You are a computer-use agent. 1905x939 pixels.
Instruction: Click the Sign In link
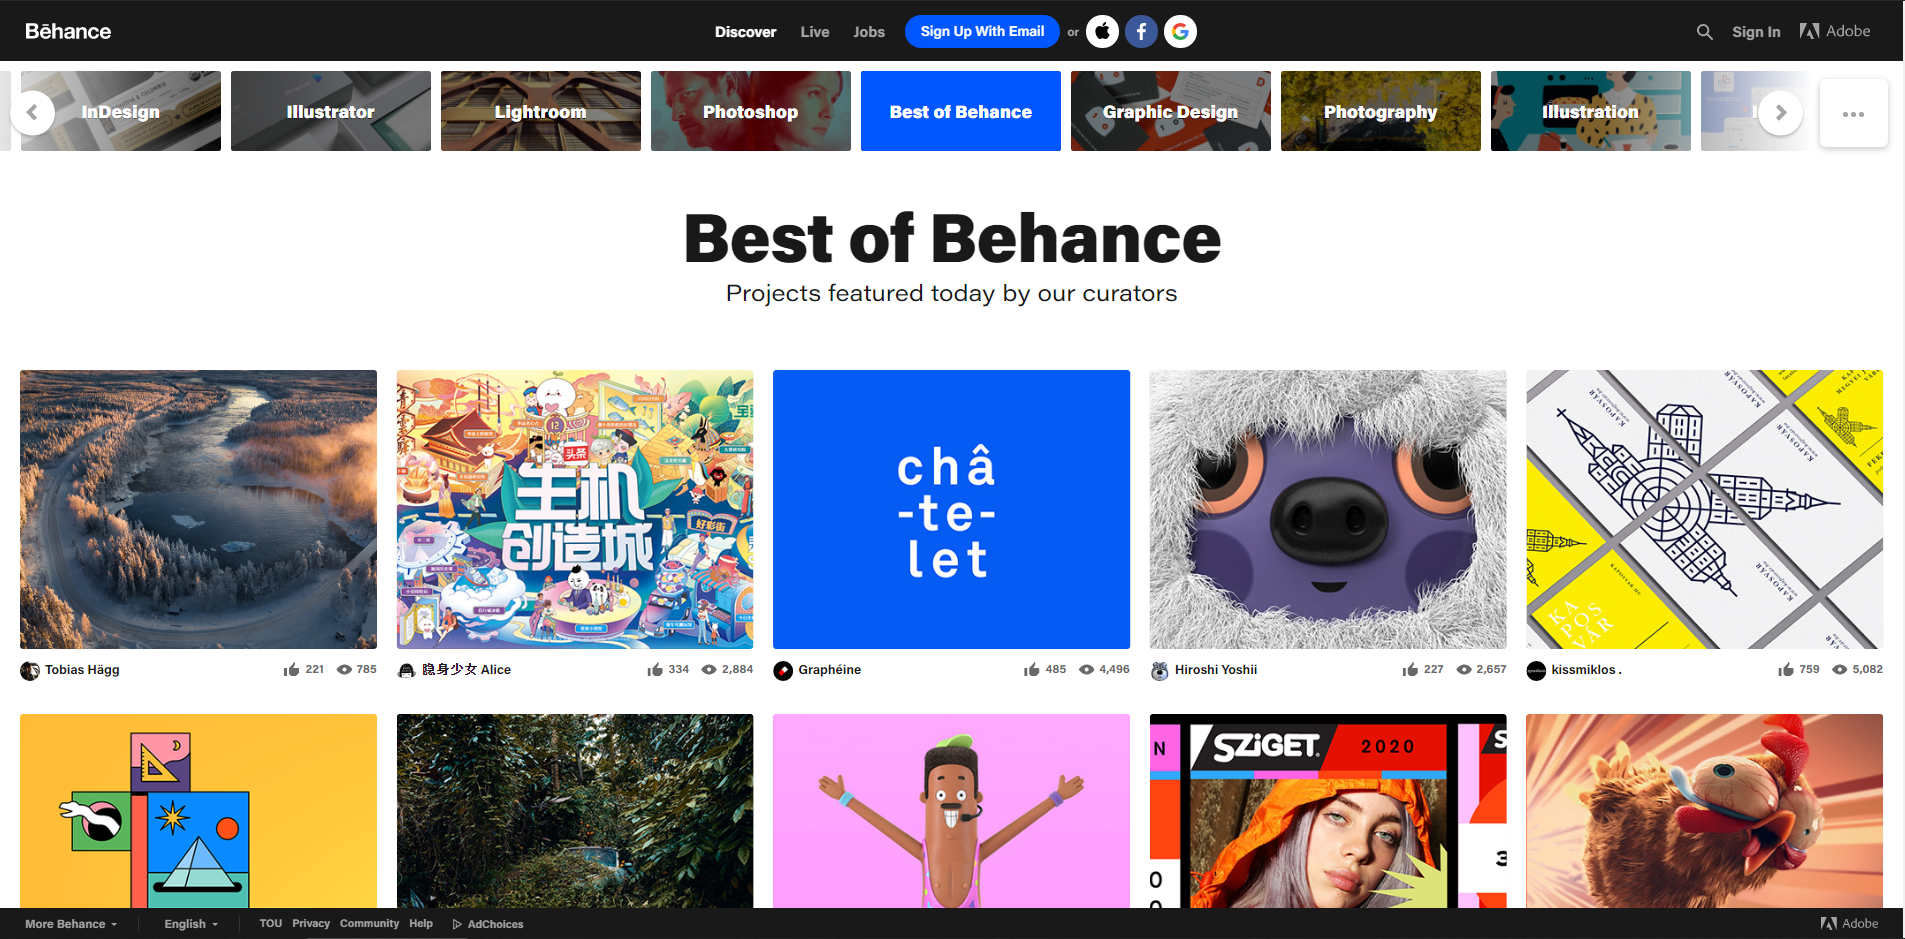coord(1756,32)
